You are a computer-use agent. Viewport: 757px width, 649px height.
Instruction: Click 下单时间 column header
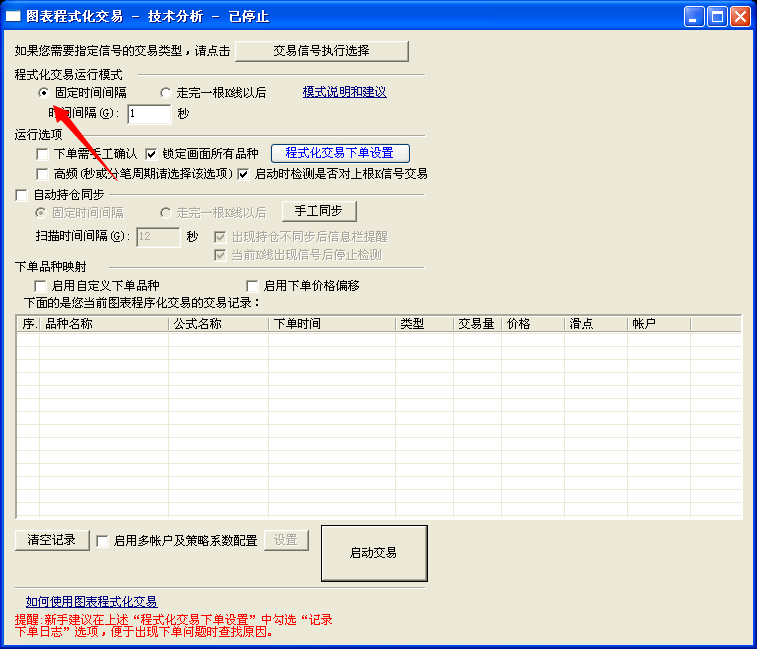click(x=332, y=324)
